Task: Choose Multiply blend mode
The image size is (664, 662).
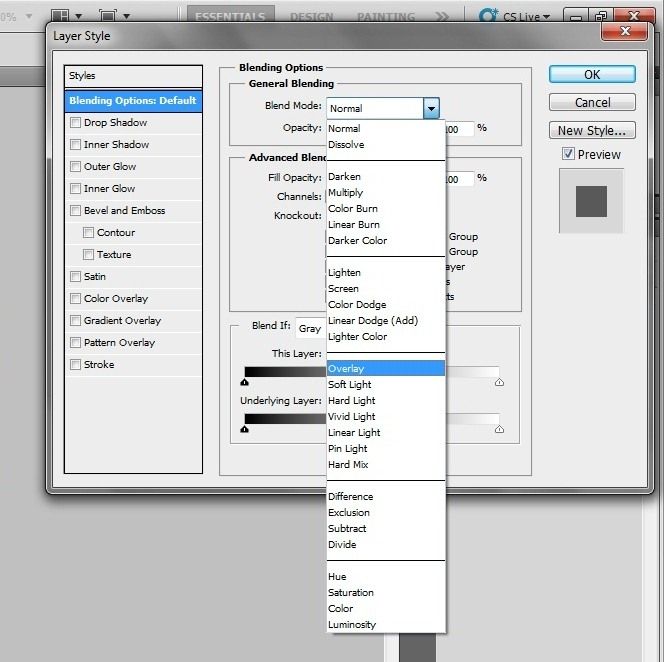Action: (346, 193)
